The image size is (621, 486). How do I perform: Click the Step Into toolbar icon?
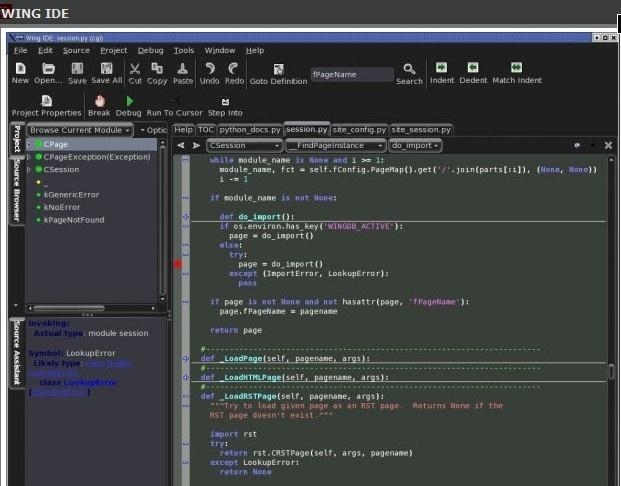point(224,101)
